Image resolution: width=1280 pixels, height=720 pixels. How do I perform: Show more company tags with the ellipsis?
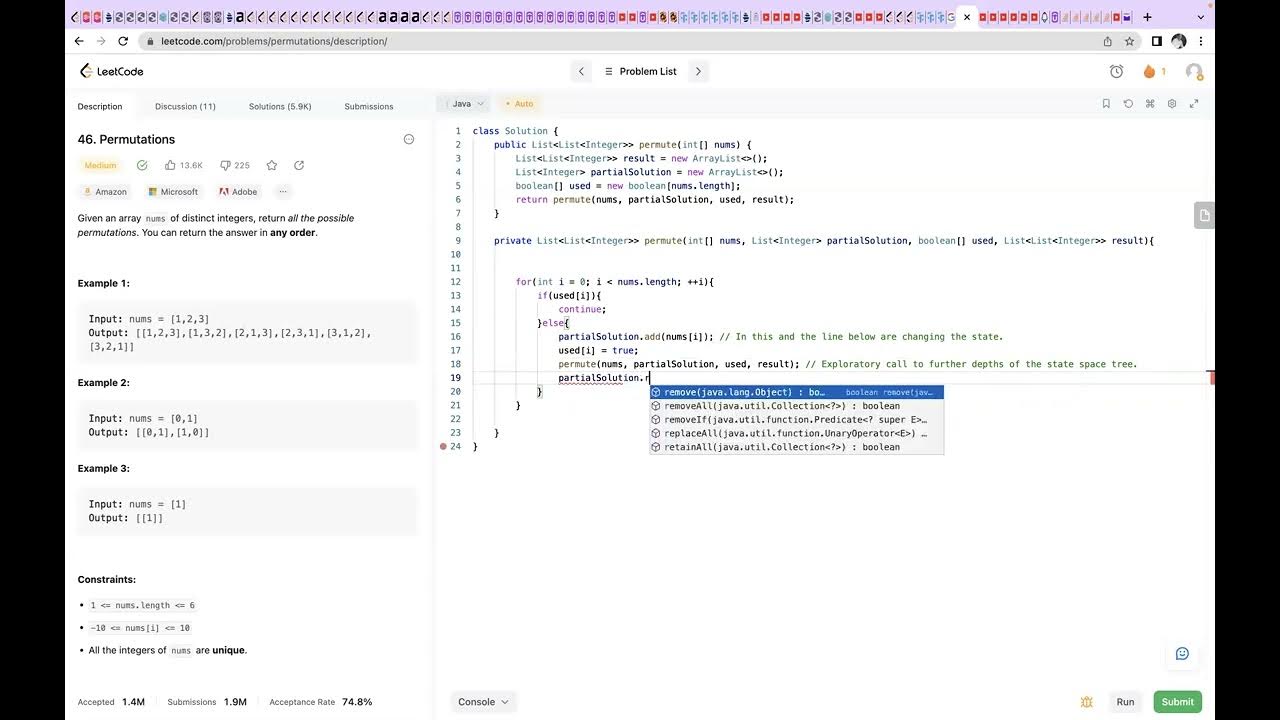tap(283, 192)
